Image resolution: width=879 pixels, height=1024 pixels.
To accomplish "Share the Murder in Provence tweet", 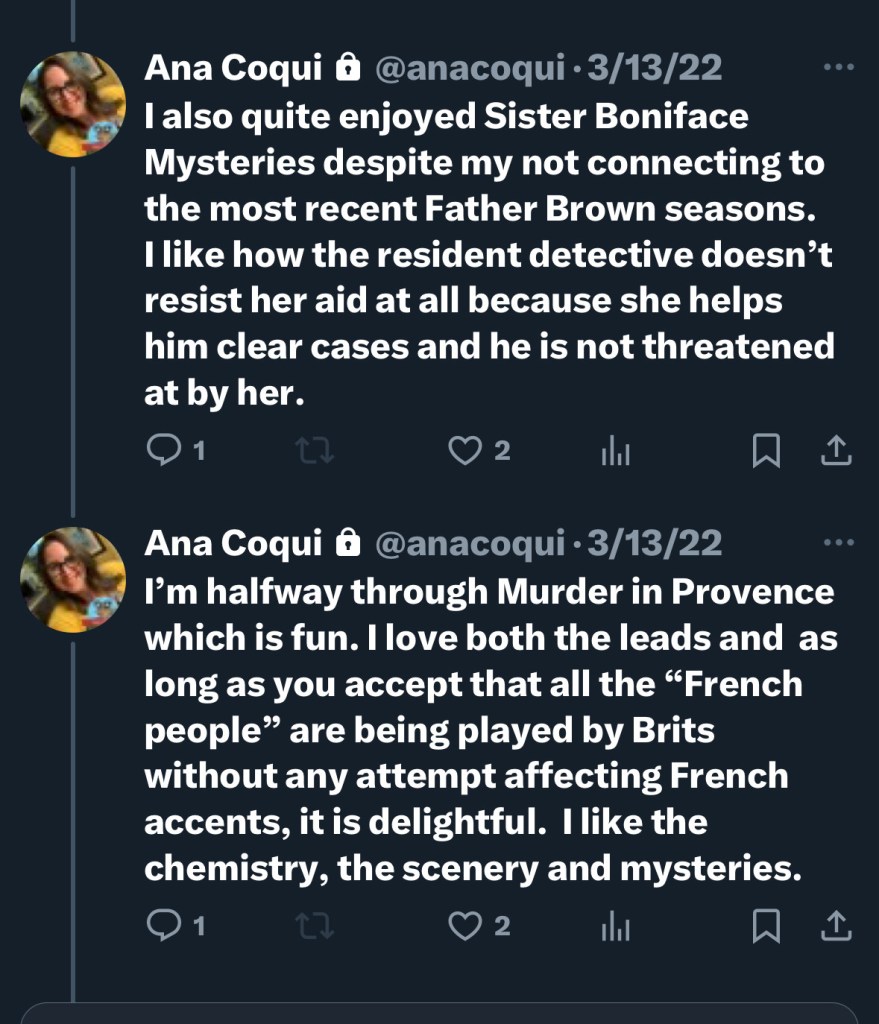I will pyautogui.click(x=836, y=927).
